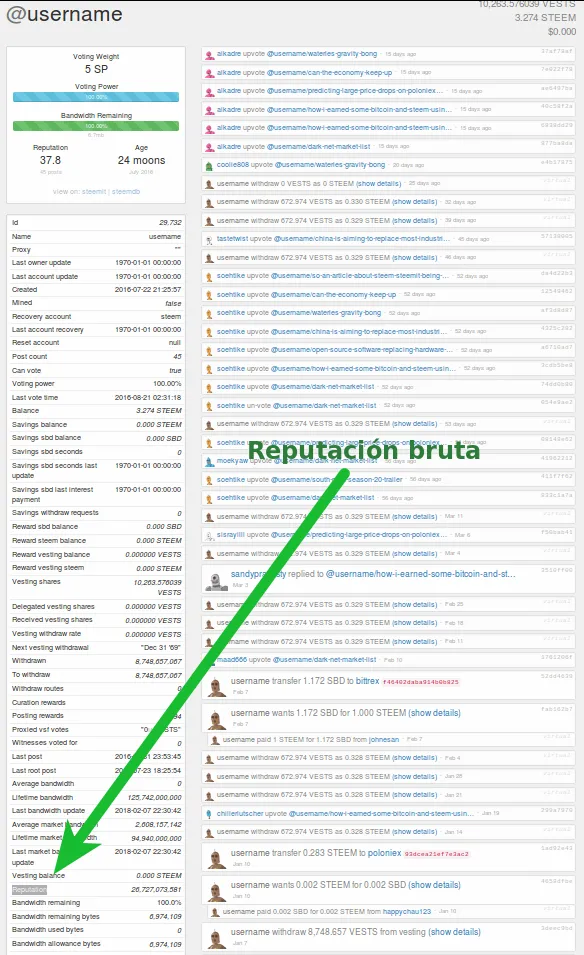Show details for the wants 1.172 SBD order
584x955 pixels.
point(434,713)
